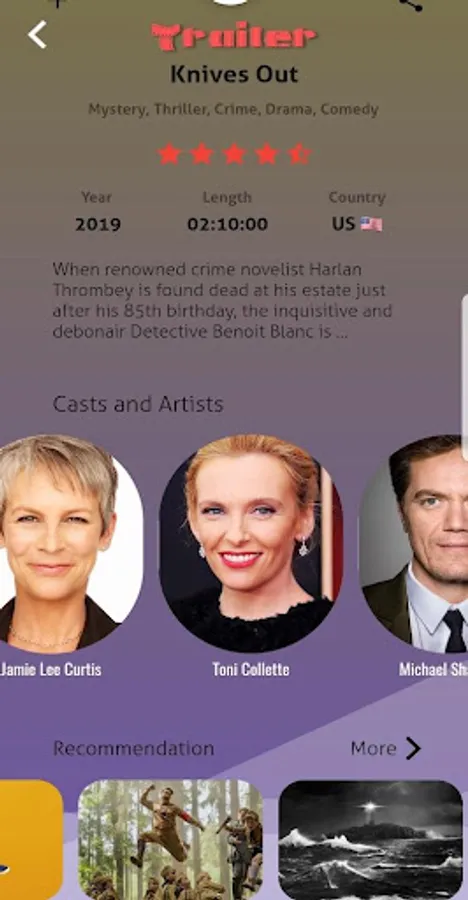468x900 pixels.
Task: Tap the share icon at top right
Action: pos(411,5)
